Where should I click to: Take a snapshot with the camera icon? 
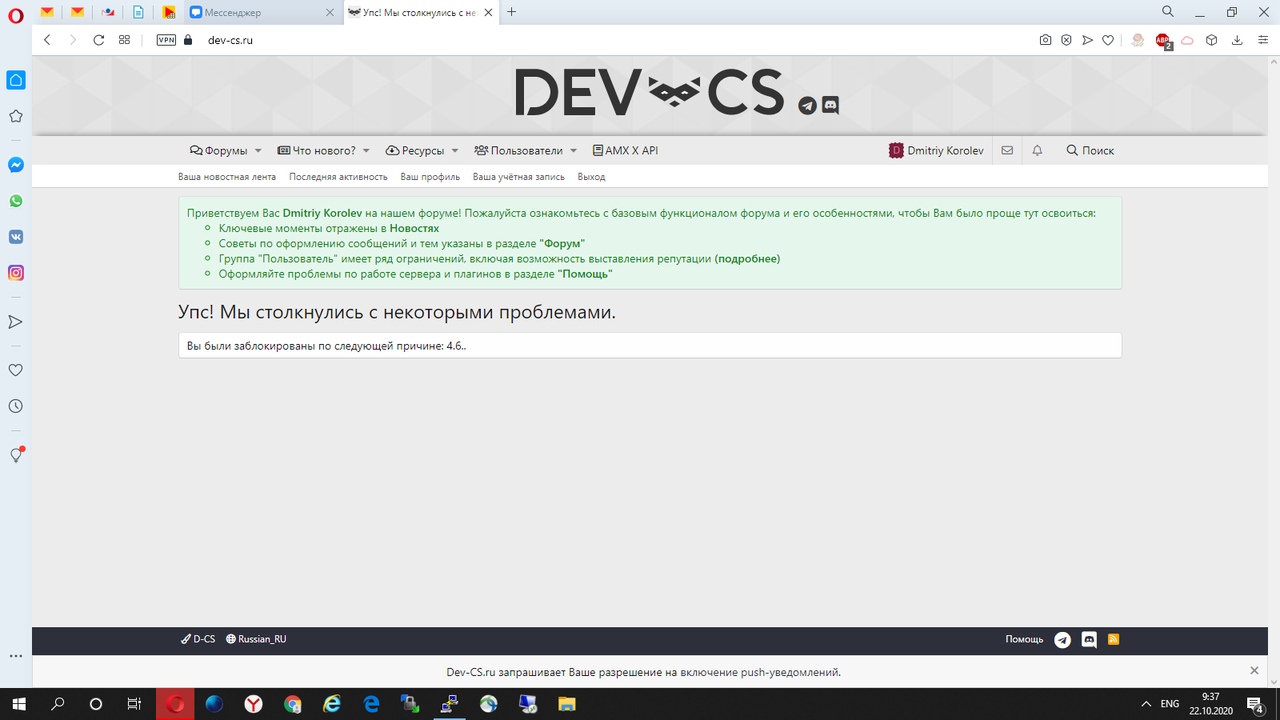[1045, 40]
